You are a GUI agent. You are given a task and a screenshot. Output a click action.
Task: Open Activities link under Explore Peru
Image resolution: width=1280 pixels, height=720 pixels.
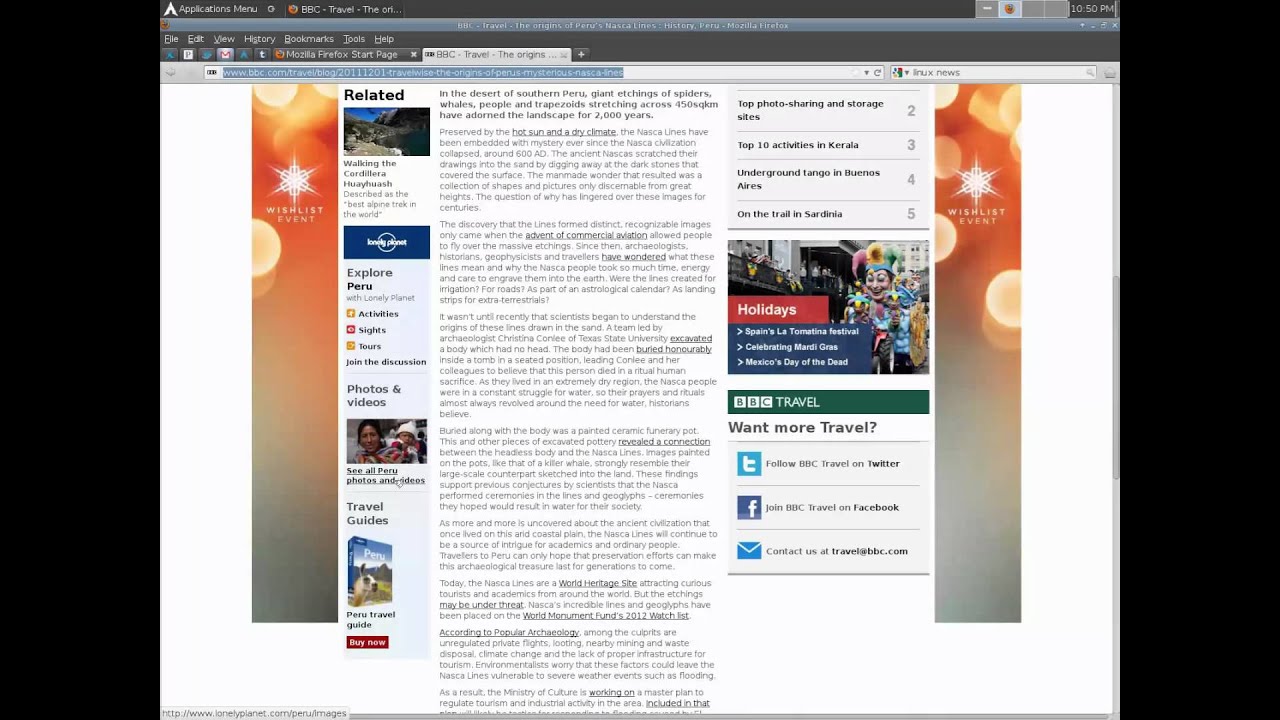(x=378, y=314)
